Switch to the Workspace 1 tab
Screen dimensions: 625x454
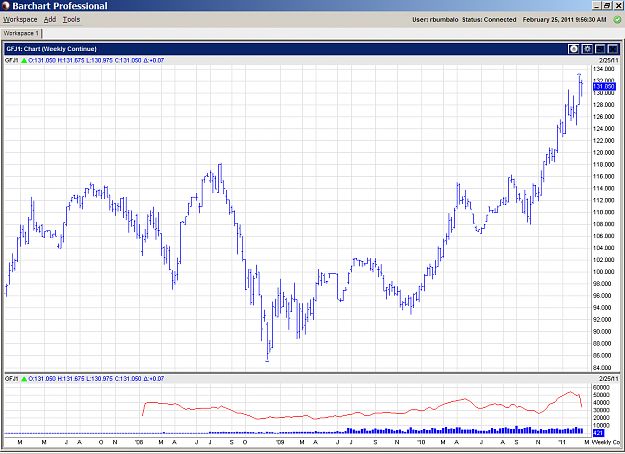point(21,33)
